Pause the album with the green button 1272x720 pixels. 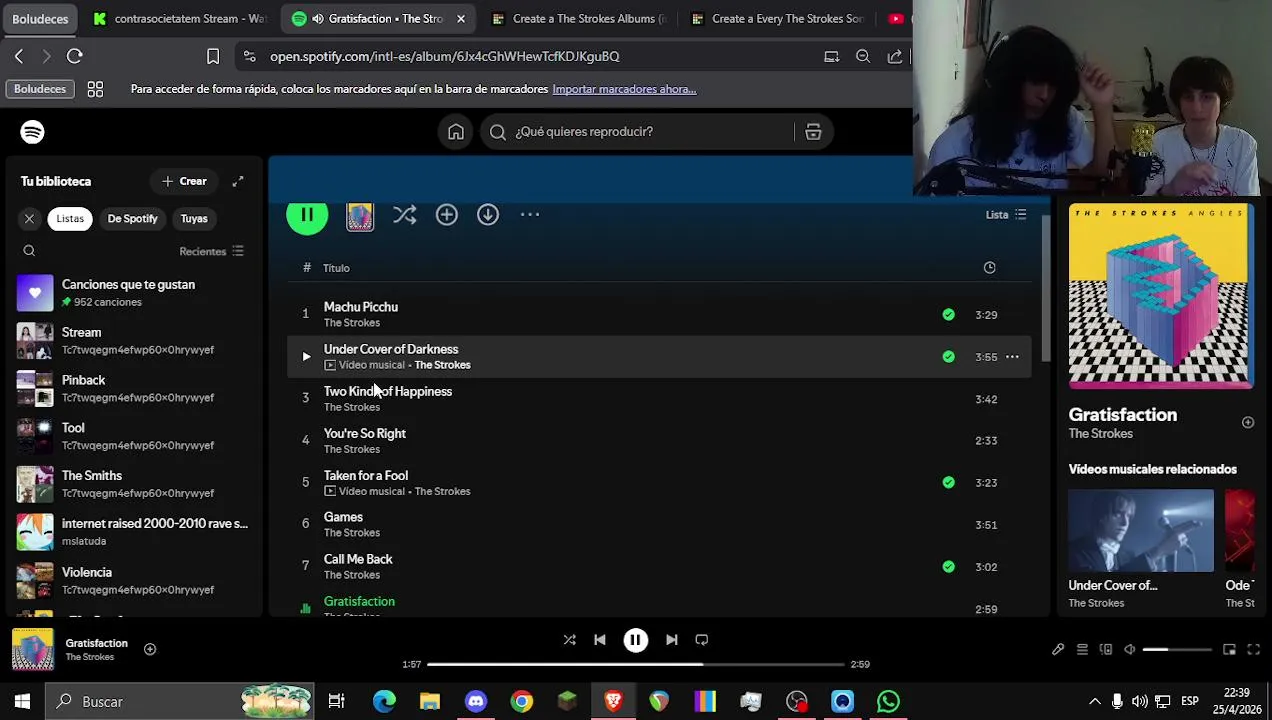pyautogui.click(x=307, y=215)
